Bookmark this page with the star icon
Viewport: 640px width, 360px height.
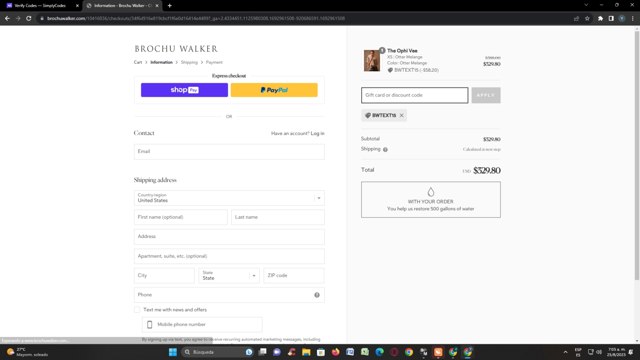pos(587,18)
